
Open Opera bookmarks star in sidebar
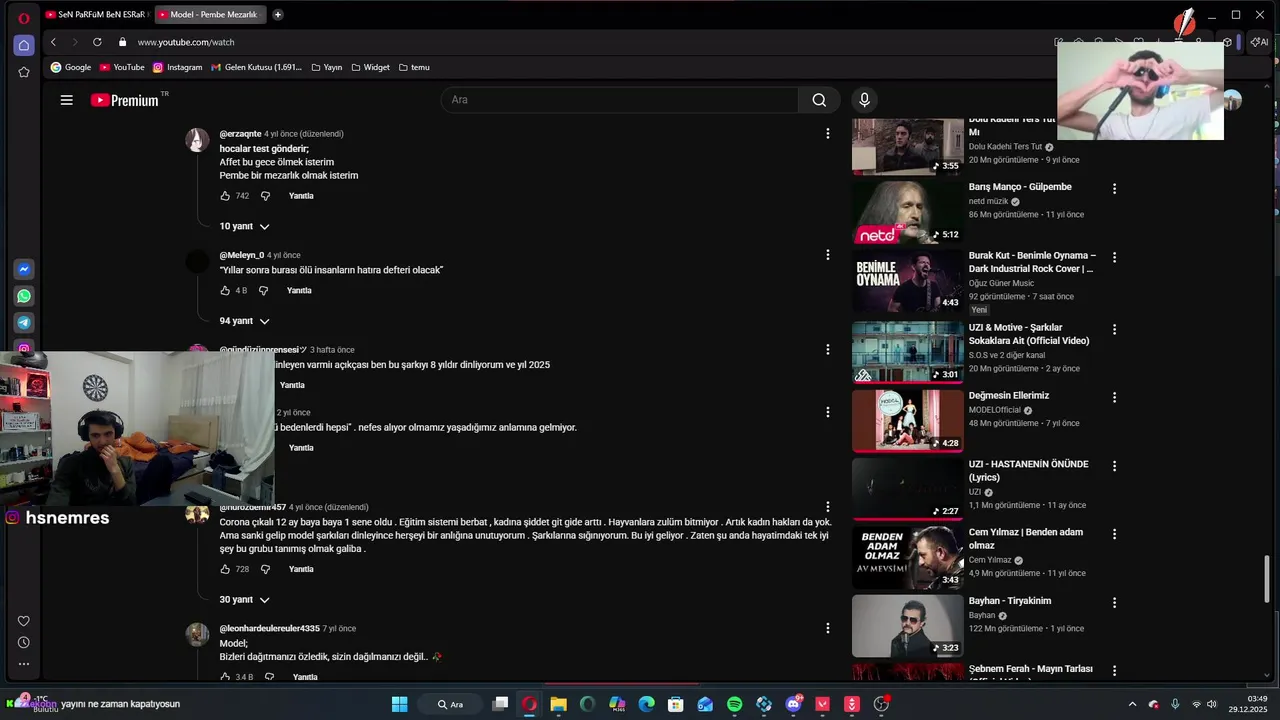[24, 72]
